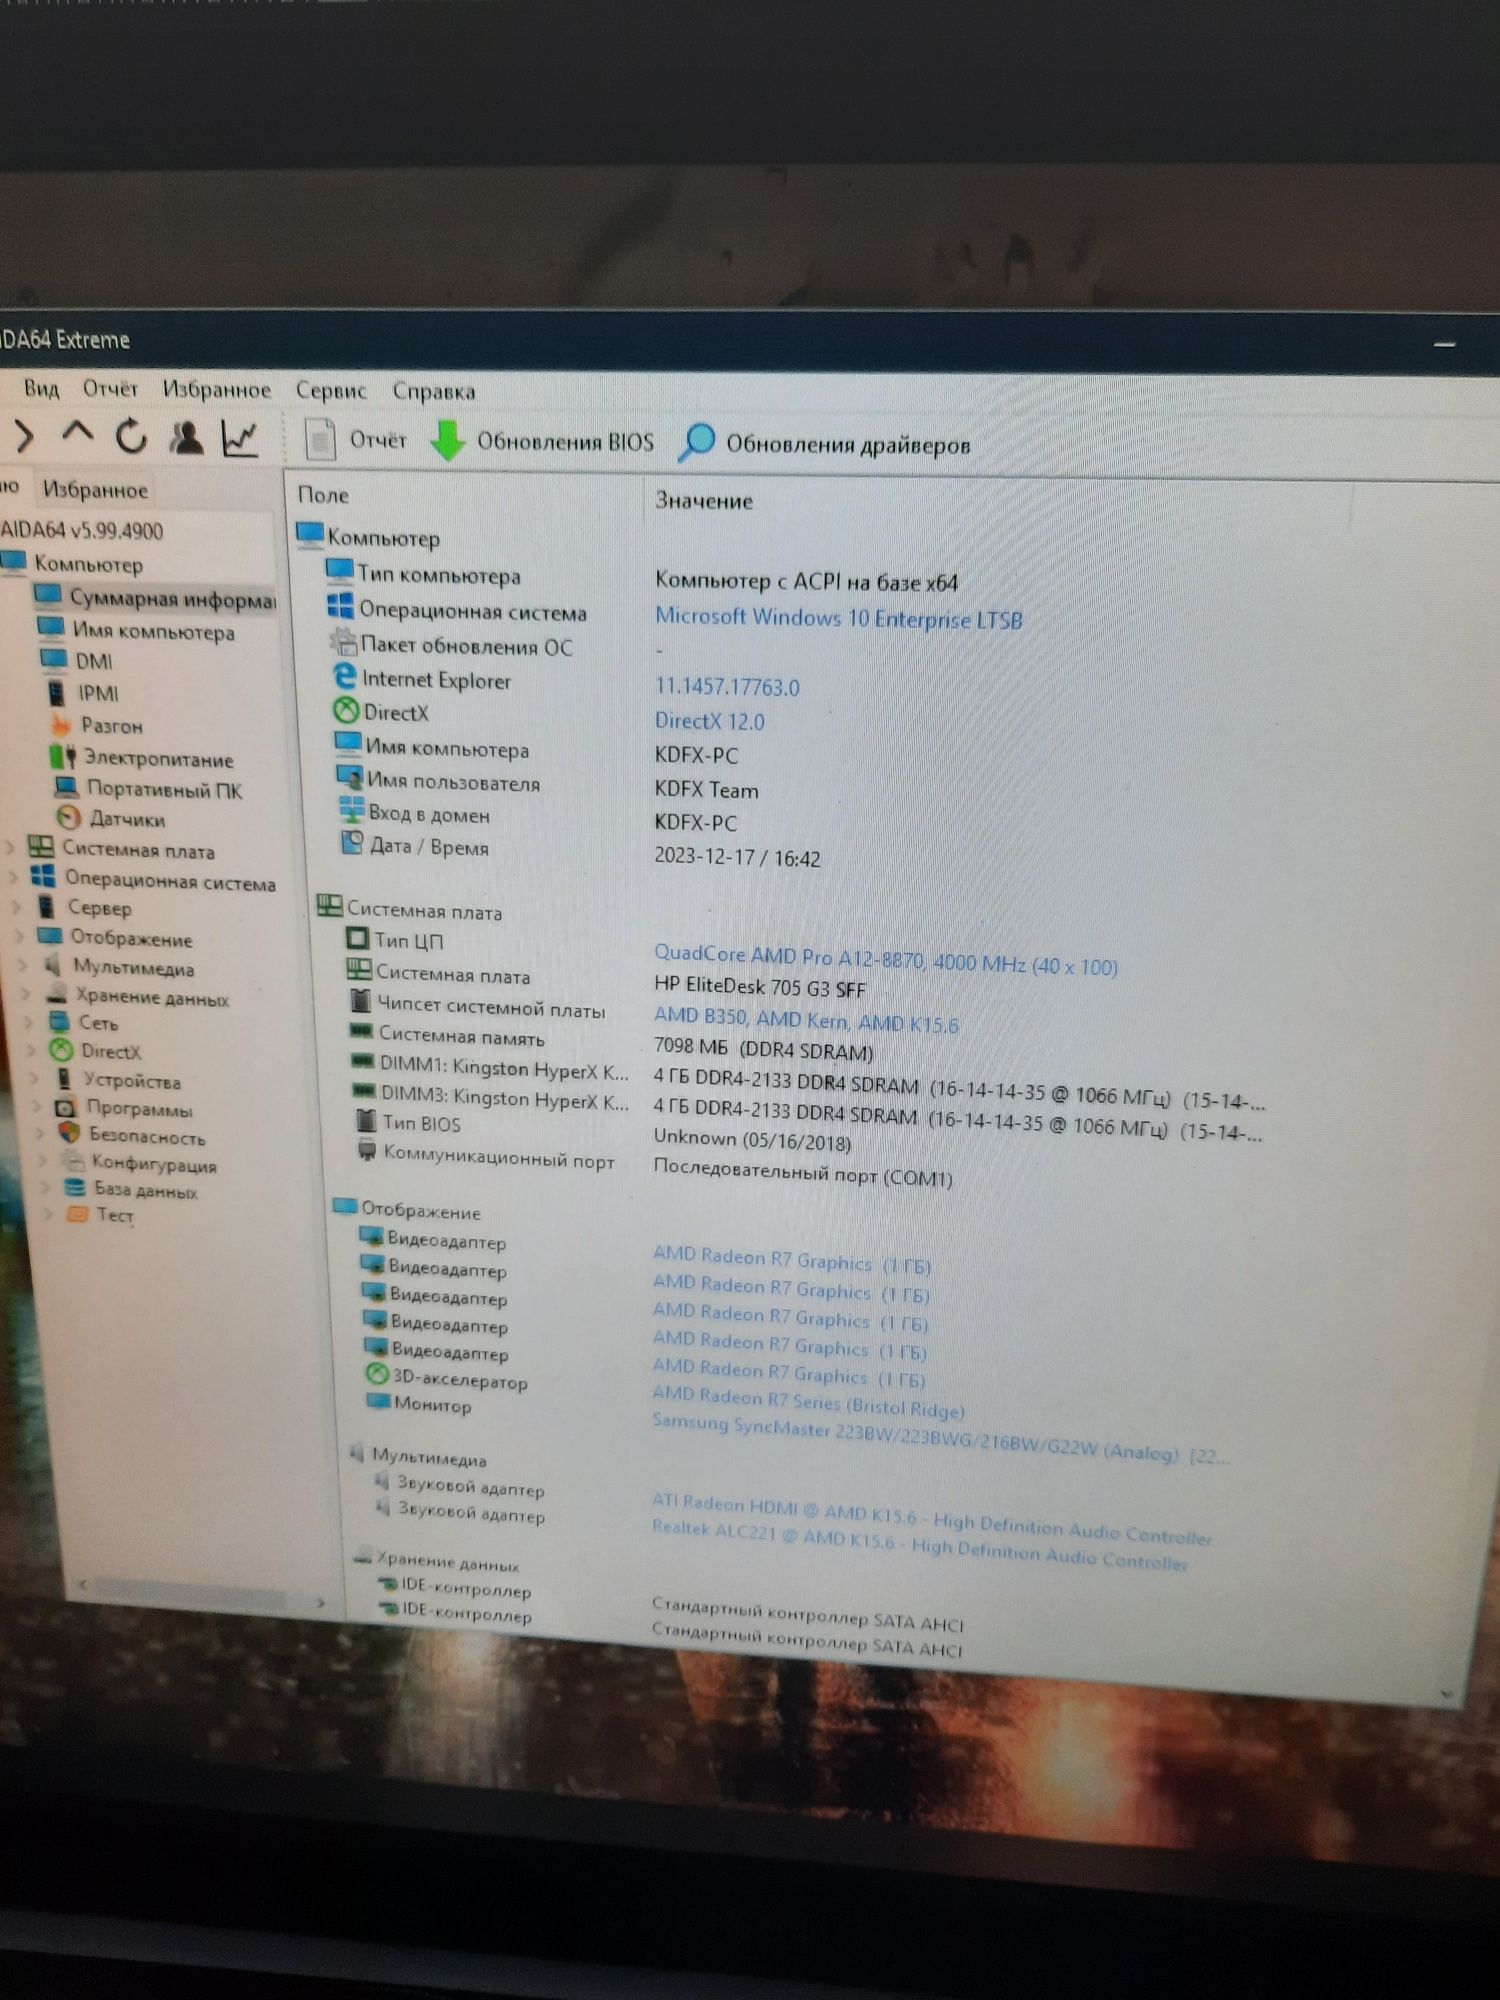The height and width of the screenshot is (2000, 1500).
Task: Open Microsoft Windows 10 Enterprise LTSB link
Action: [838, 618]
